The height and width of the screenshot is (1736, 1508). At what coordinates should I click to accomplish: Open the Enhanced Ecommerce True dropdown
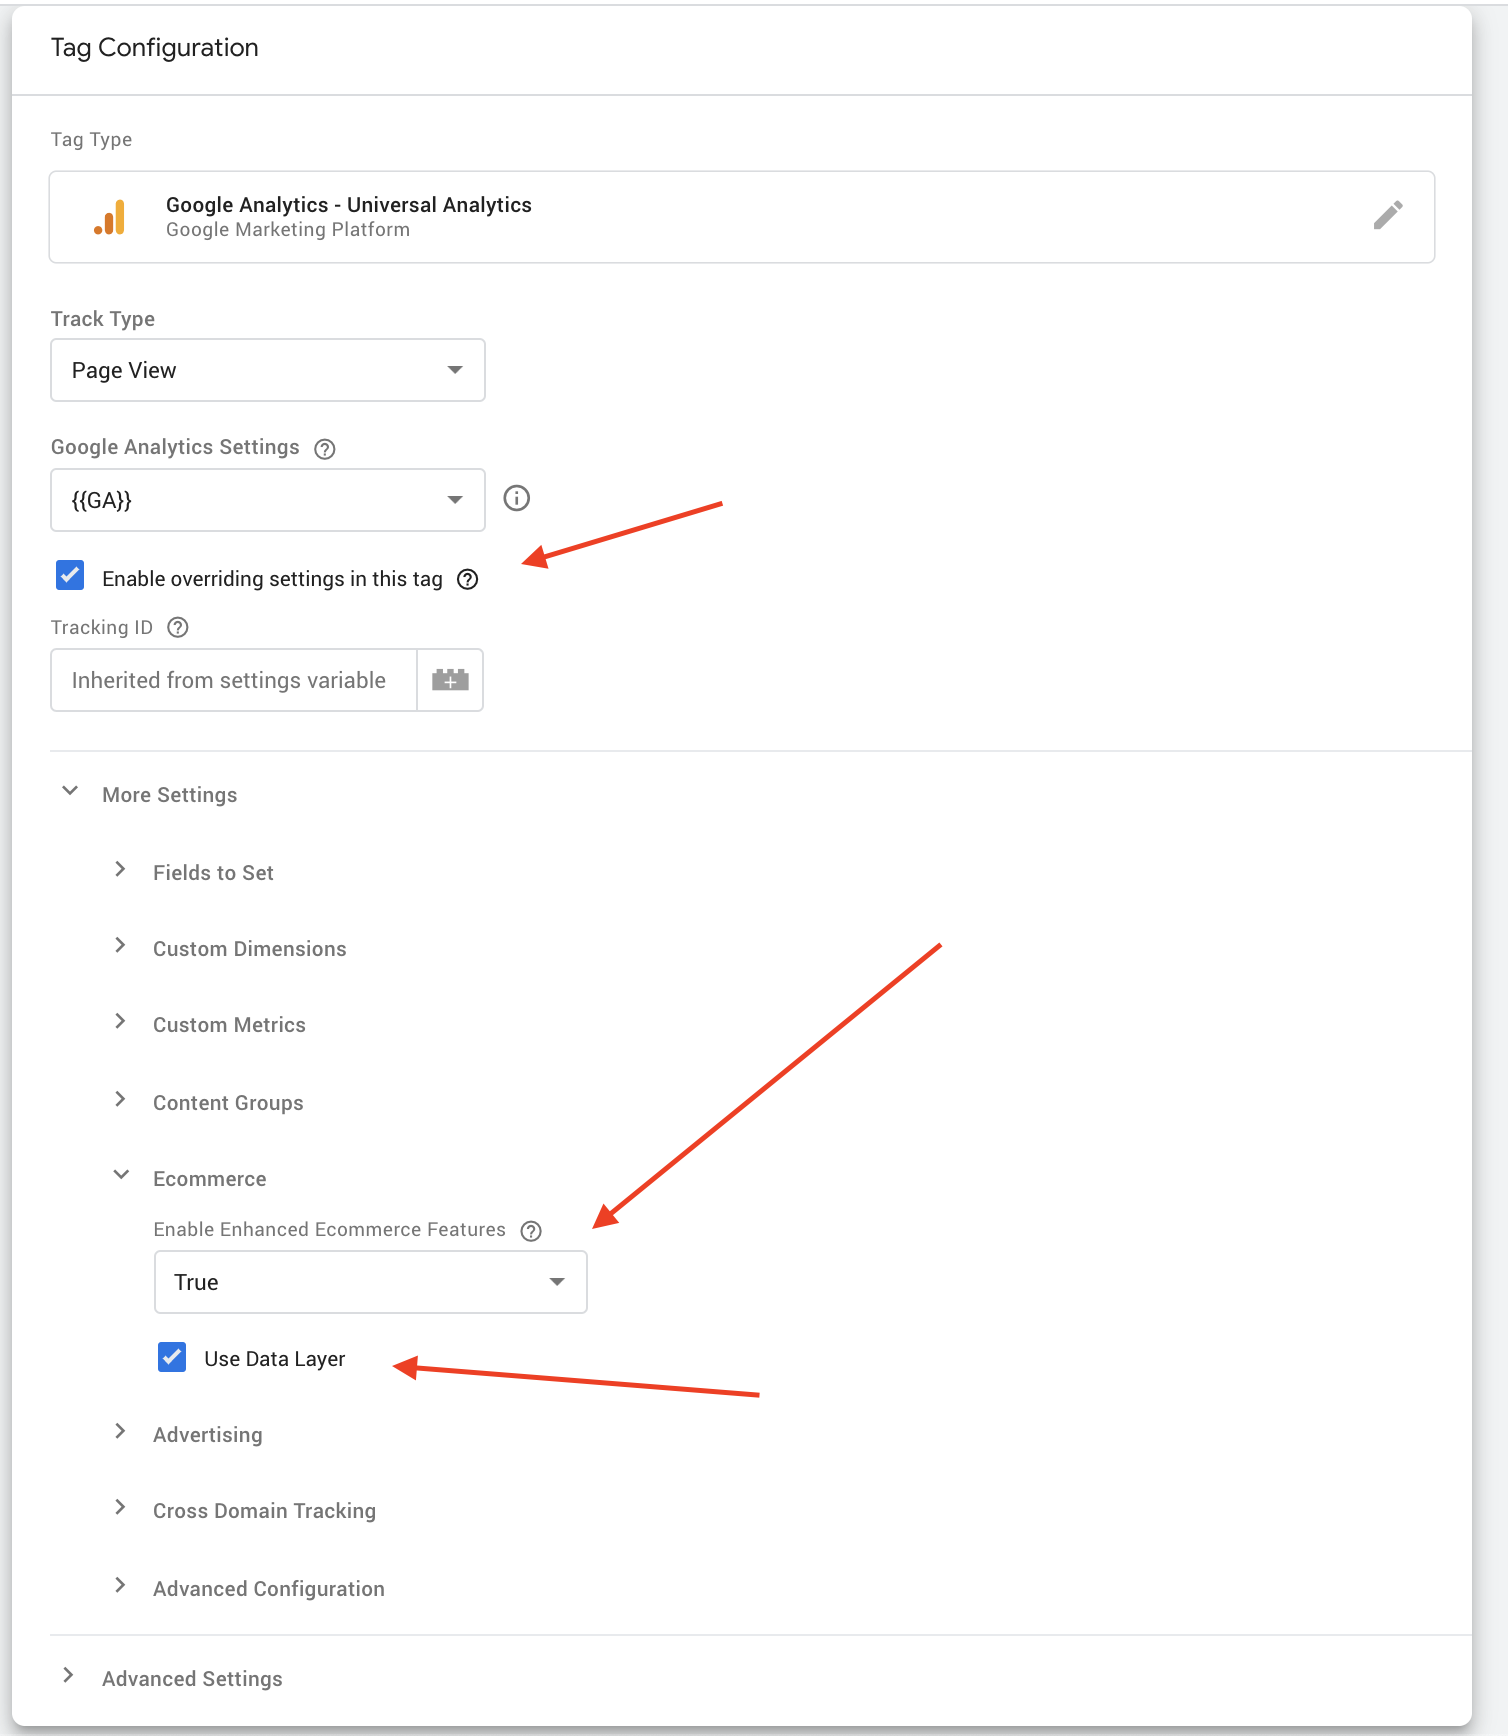tap(371, 1282)
